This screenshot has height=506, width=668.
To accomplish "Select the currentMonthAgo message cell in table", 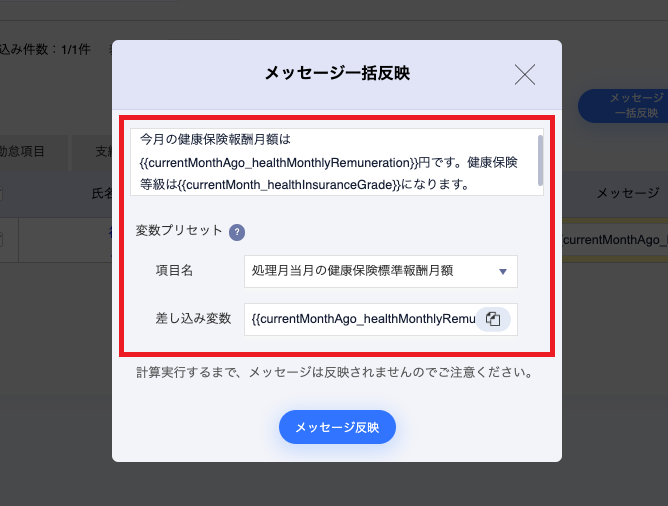I will [615, 240].
